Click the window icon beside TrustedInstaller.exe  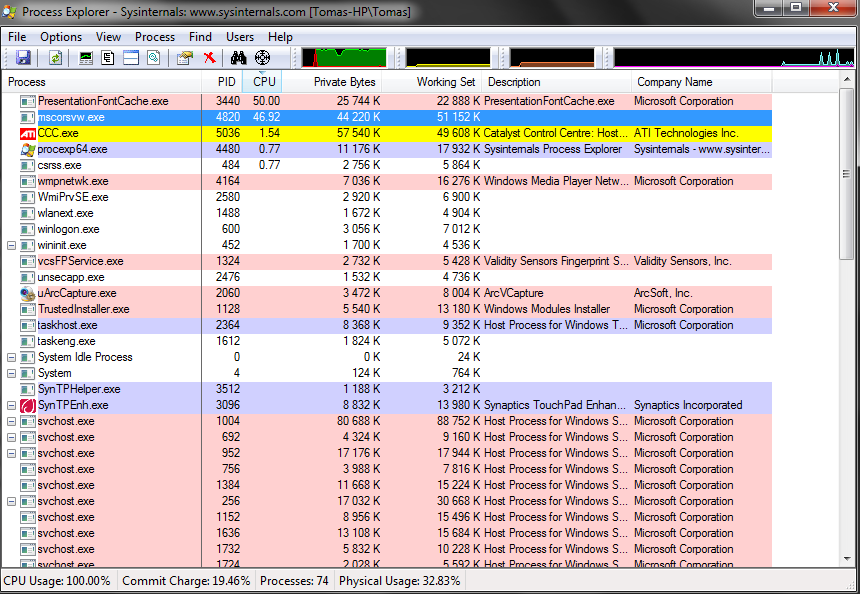pos(27,309)
